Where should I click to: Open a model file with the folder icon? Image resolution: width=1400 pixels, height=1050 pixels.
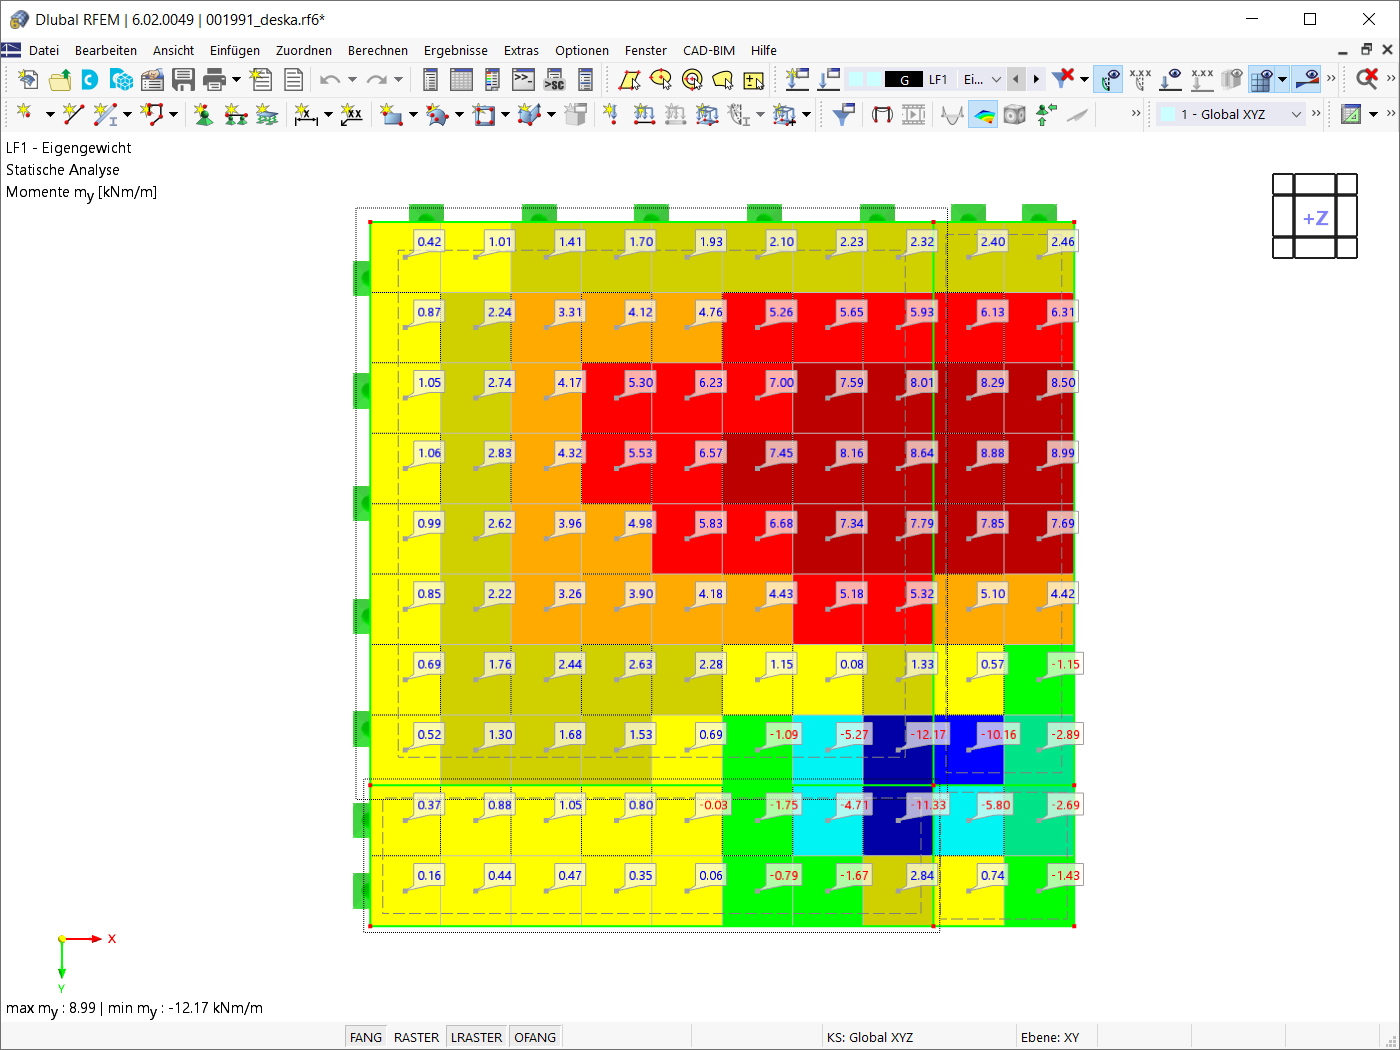(x=60, y=79)
